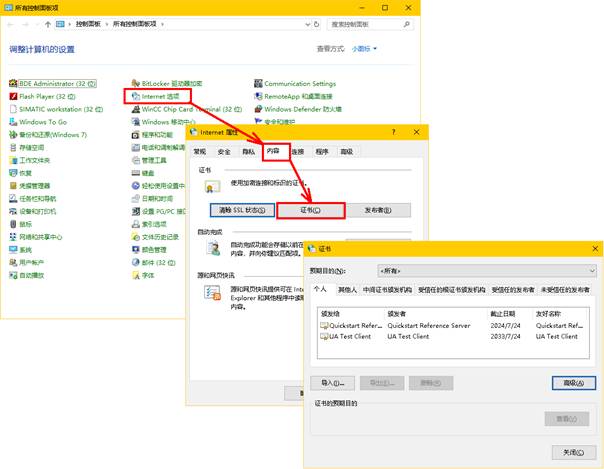Open Windows To Go item
This screenshot has width=604, height=469.
pos(43,122)
